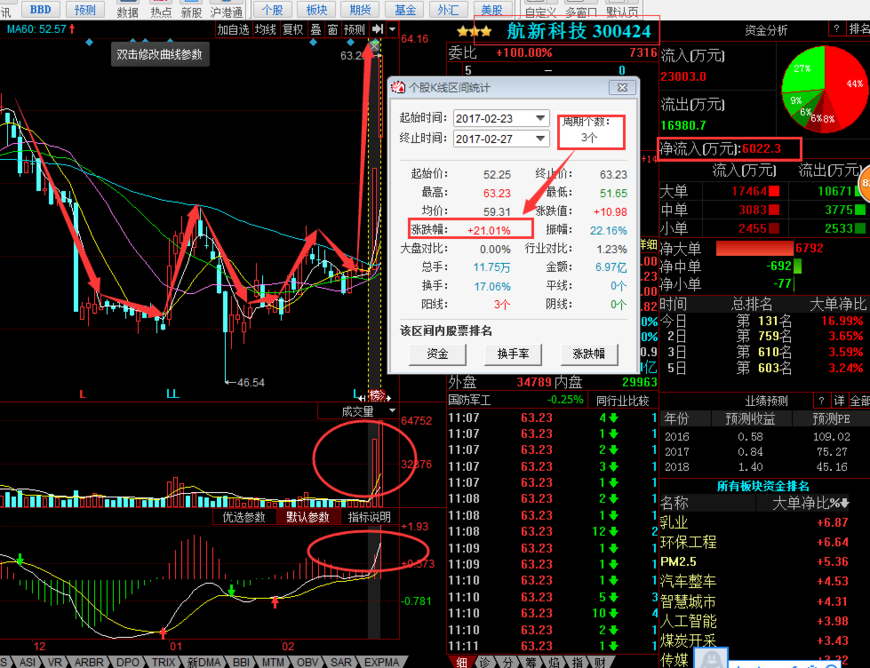This screenshot has height=668, width=870.
Task: Select the 筹 tab under the tick list
Action: pos(531,662)
